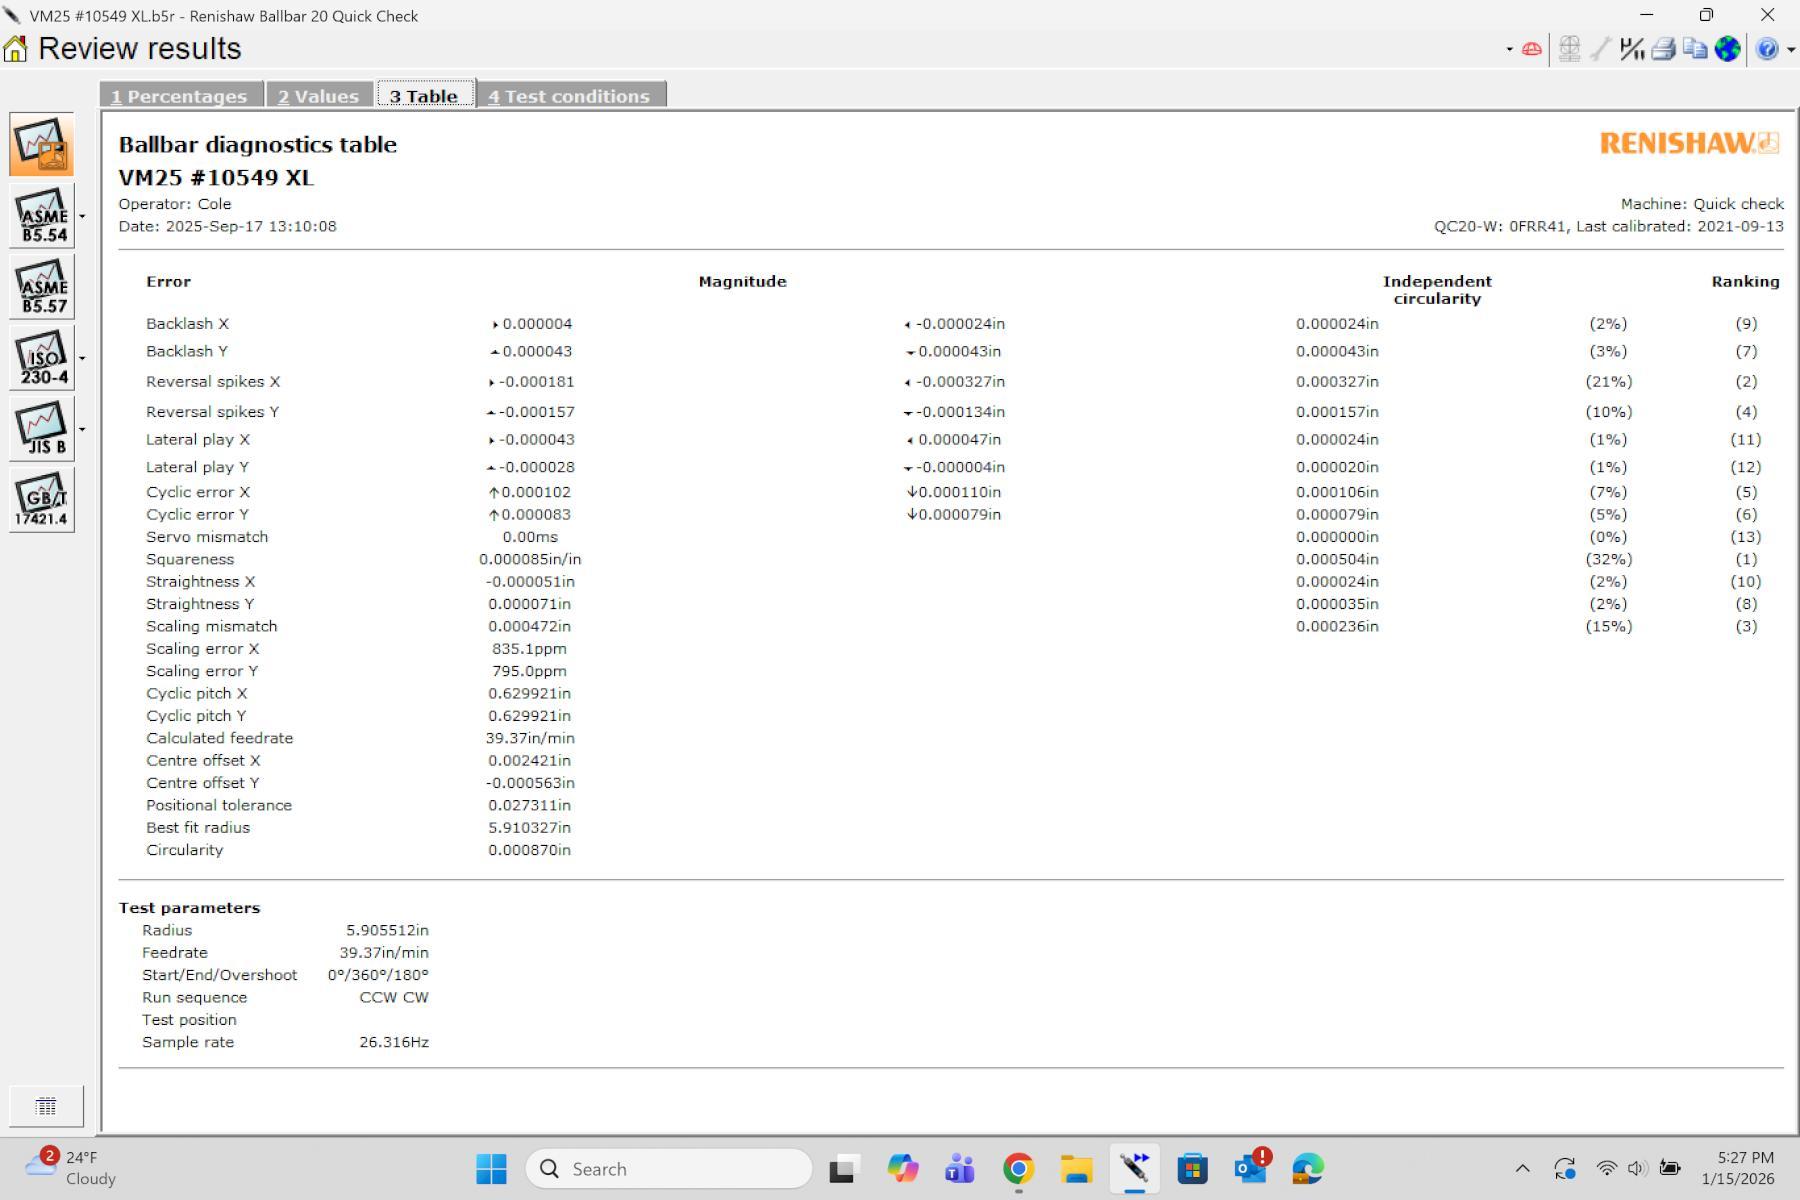Click the printer icon in the toolbar
This screenshot has width=1800, height=1200.
1663,49
